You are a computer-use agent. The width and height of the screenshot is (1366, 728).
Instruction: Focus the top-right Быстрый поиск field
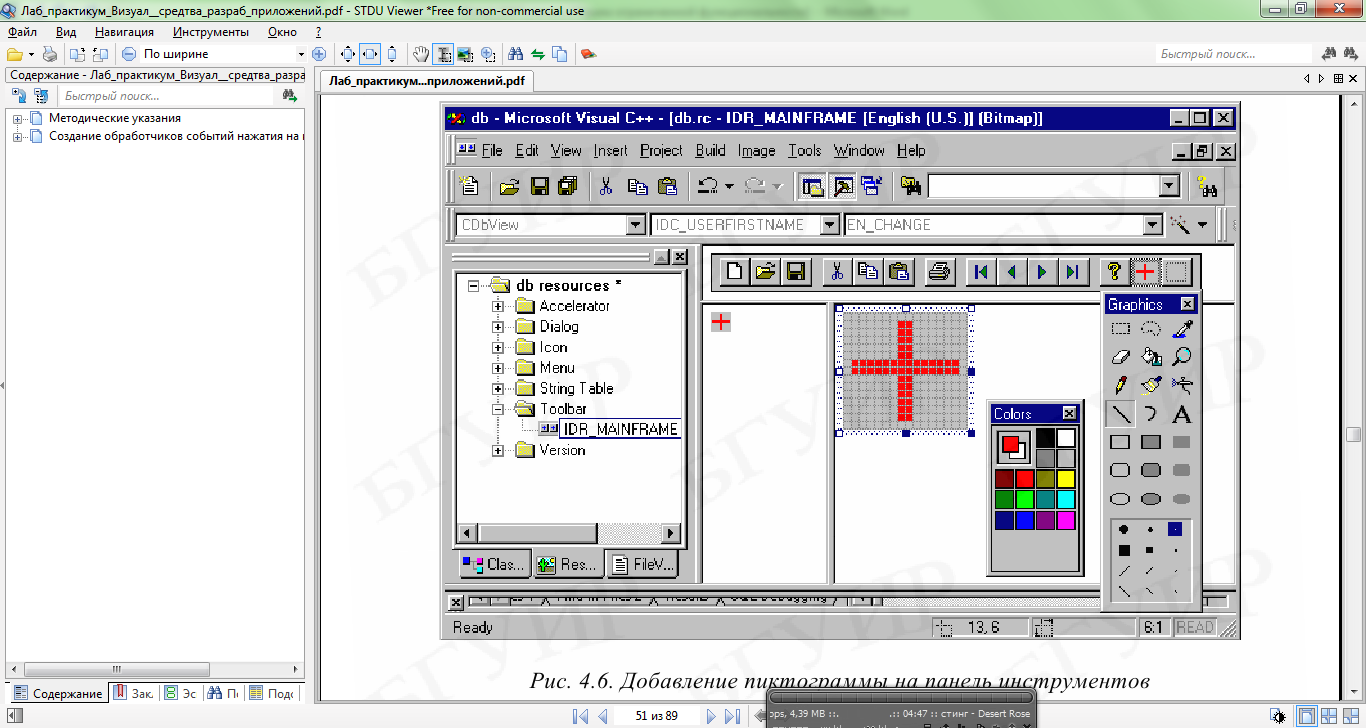point(1234,54)
